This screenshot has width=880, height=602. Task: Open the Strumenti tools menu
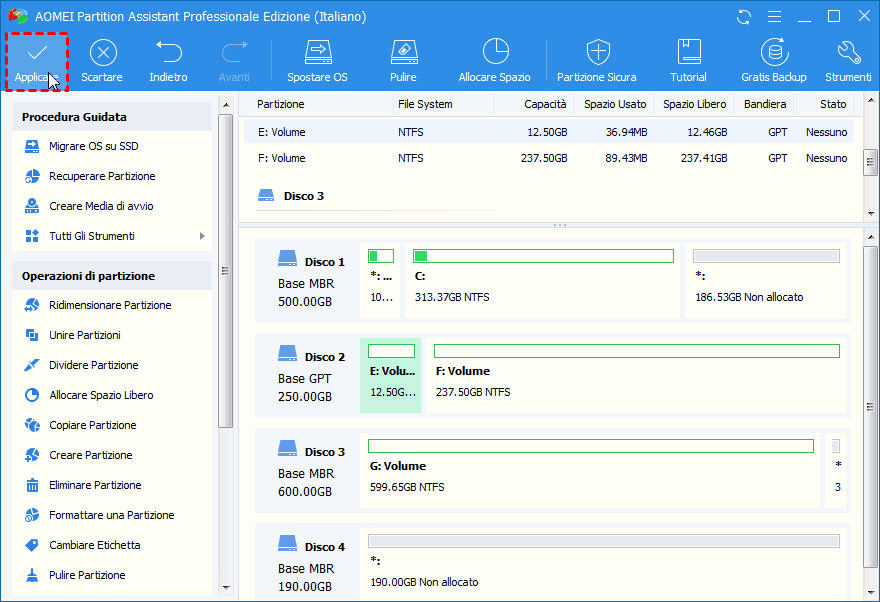pos(848,52)
